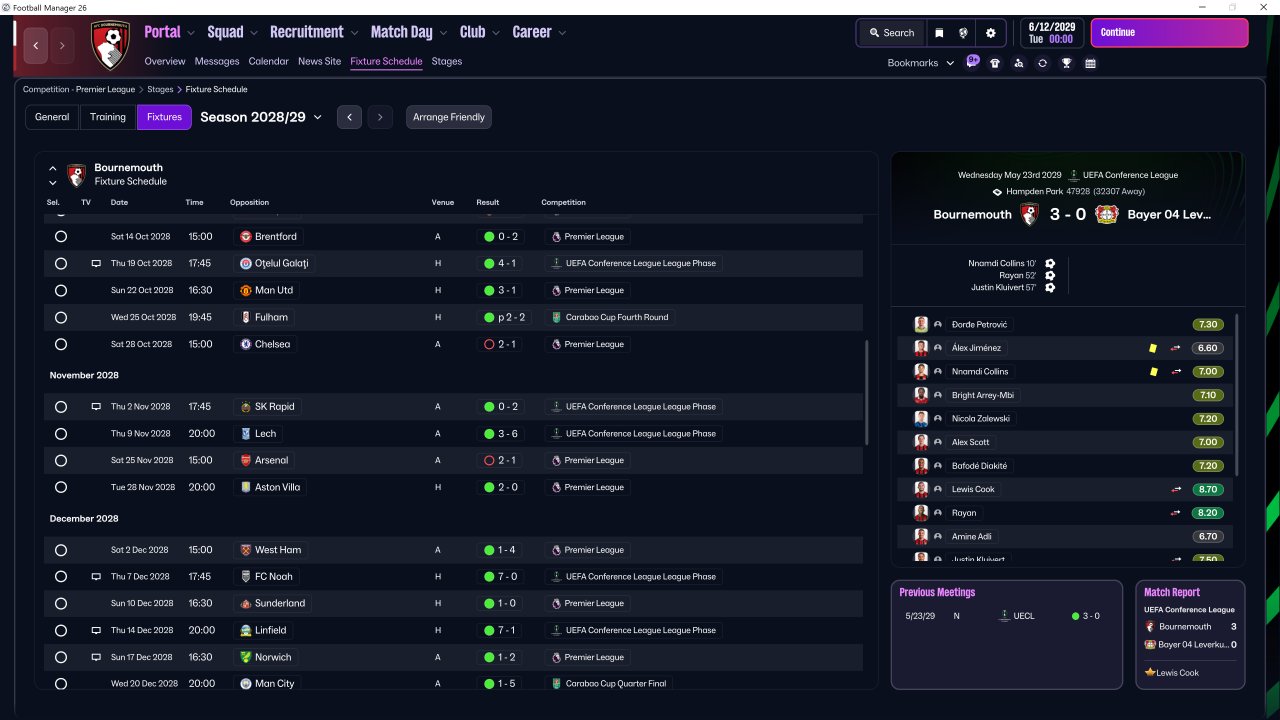The image size is (1280, 720).
Task: Switch to the Calendar sub-tab
Action: point(268,61)
